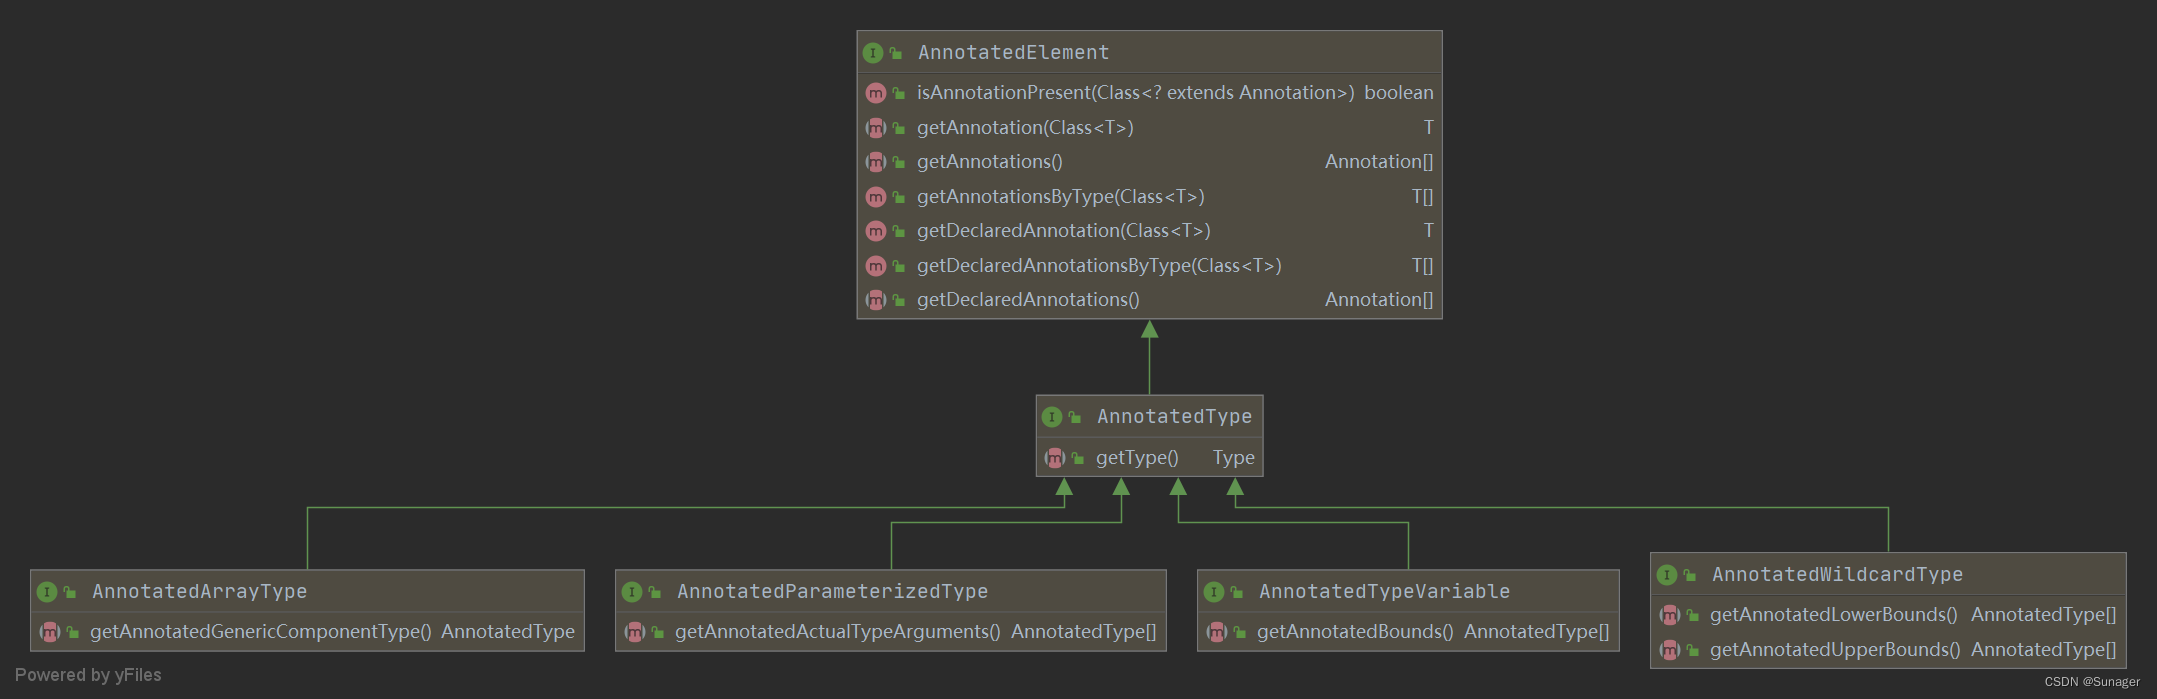Screen dimensions: 2157x699
Task: Click the interface icon of AnnotatedTypeVariable
Action: point(1214,592)
